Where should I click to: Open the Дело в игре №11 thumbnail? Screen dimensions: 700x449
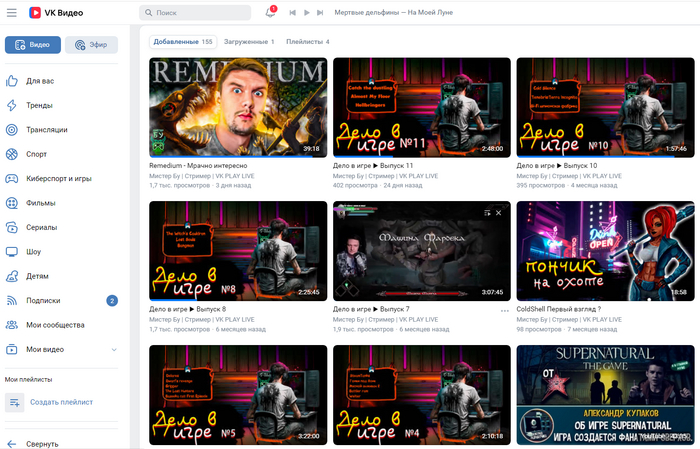click(422, 108)
